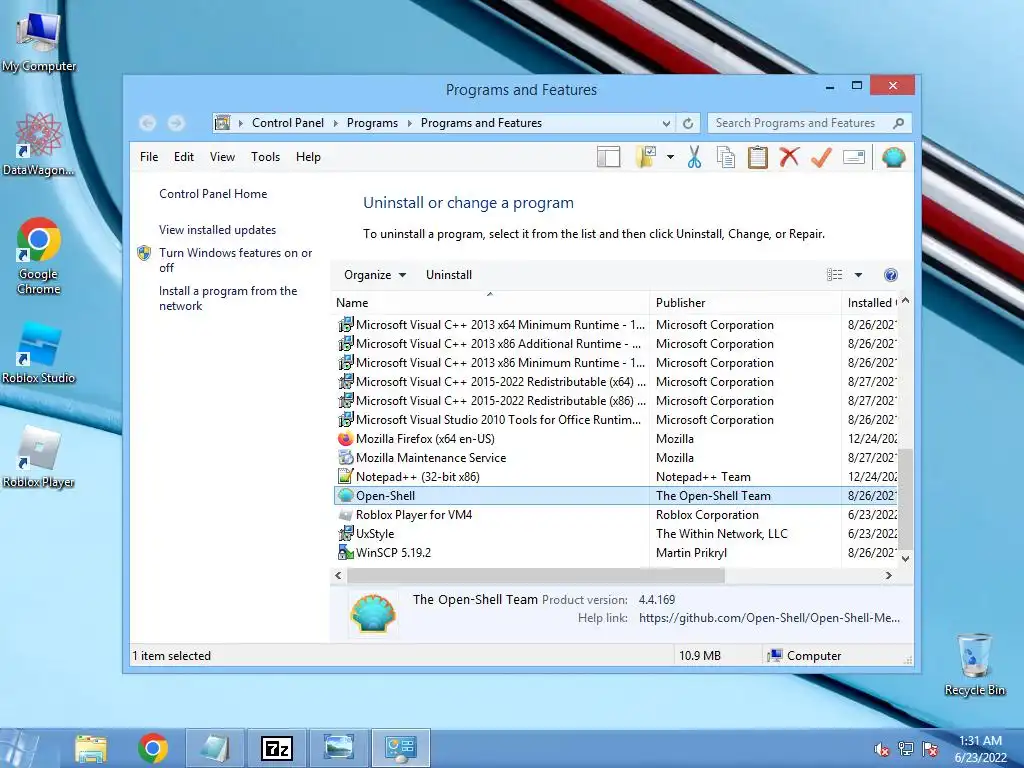Click the Open-Shell GitHub help link
1024x768 pixels.
tap(769, 618)
